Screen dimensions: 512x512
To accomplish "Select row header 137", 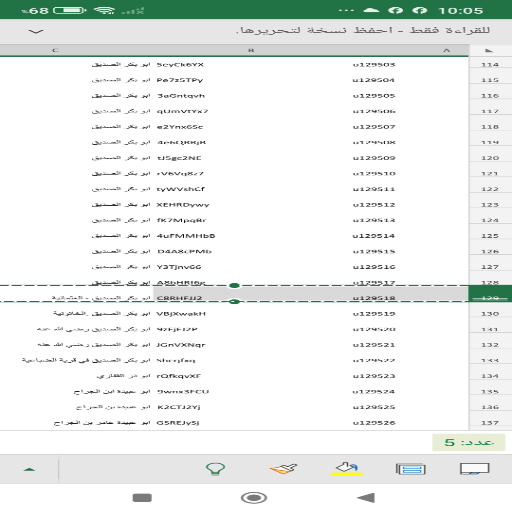I will point(490,423).
